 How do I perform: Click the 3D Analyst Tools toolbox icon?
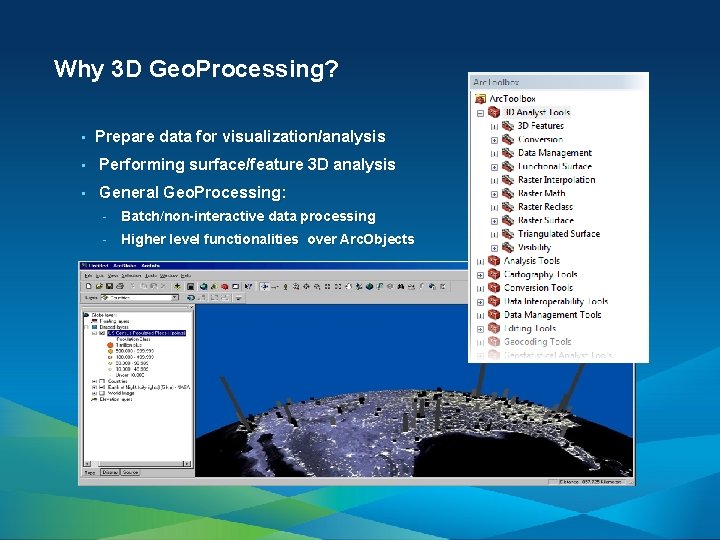coord(494,112)
